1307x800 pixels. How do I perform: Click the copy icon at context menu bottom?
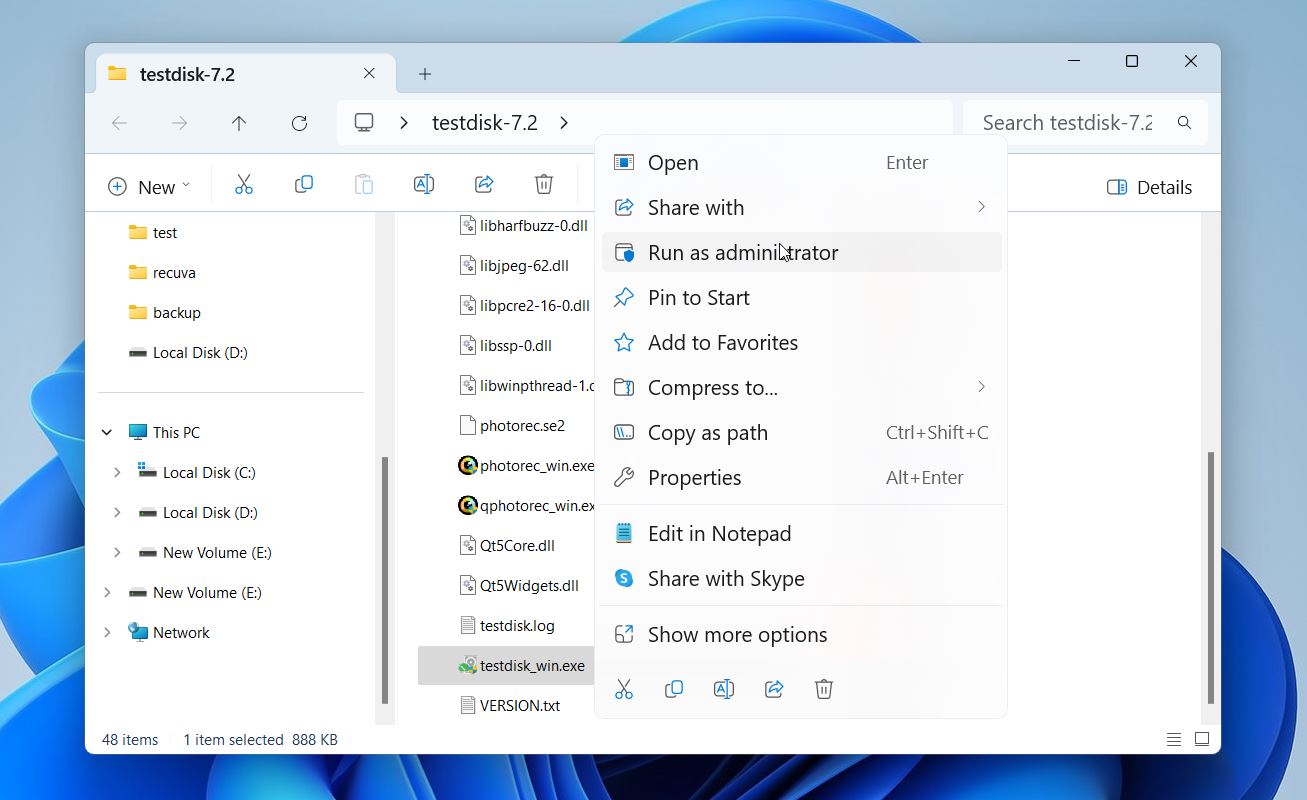click(674, 689)
